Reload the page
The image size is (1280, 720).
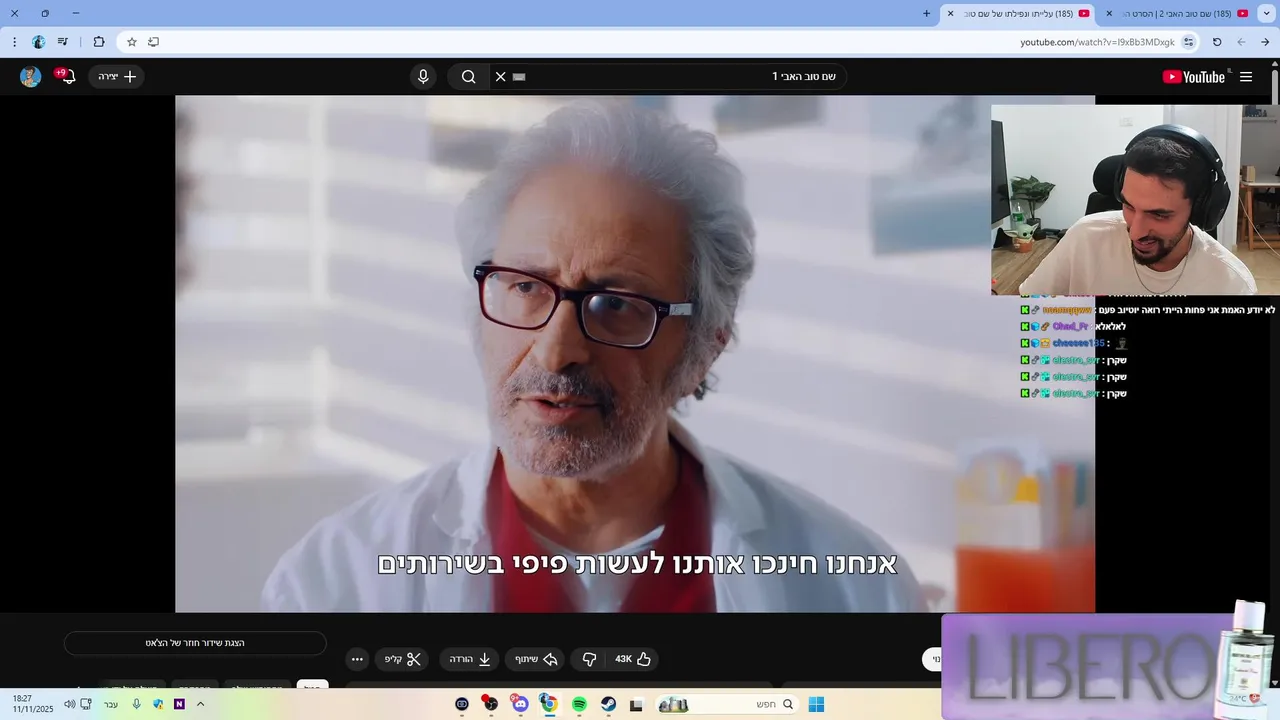pyautogui.click(x=1217, y=42)
